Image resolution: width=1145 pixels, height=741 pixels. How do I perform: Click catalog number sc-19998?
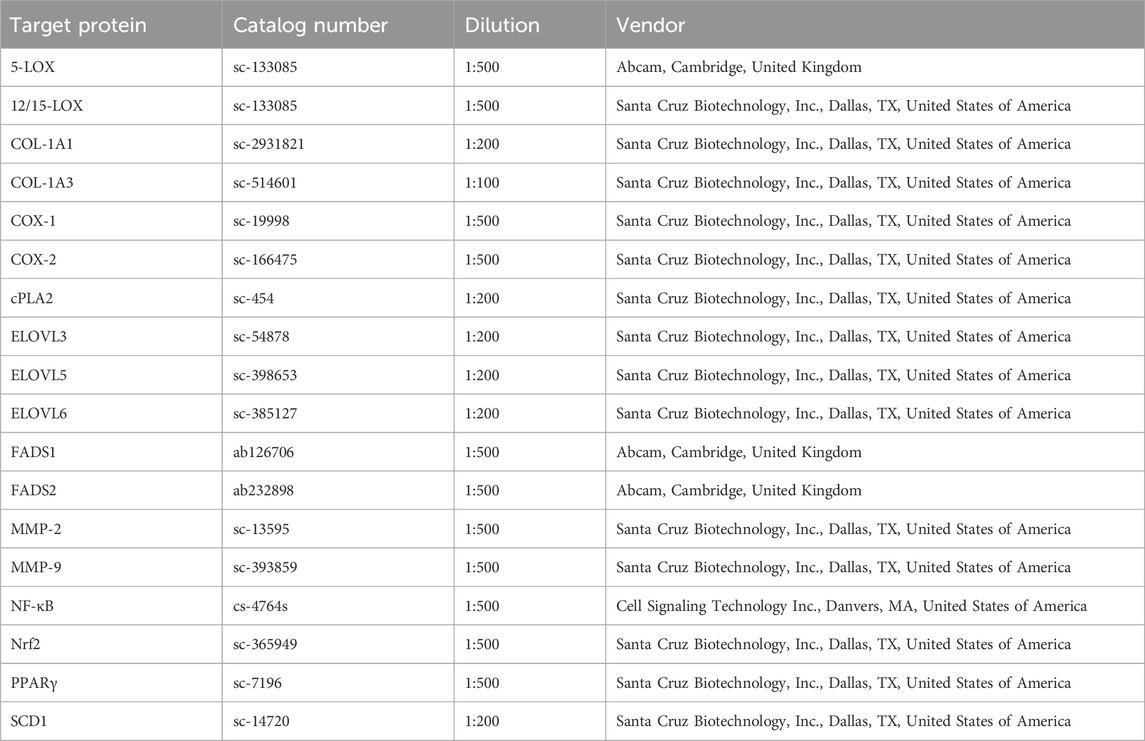coord(261,220)
